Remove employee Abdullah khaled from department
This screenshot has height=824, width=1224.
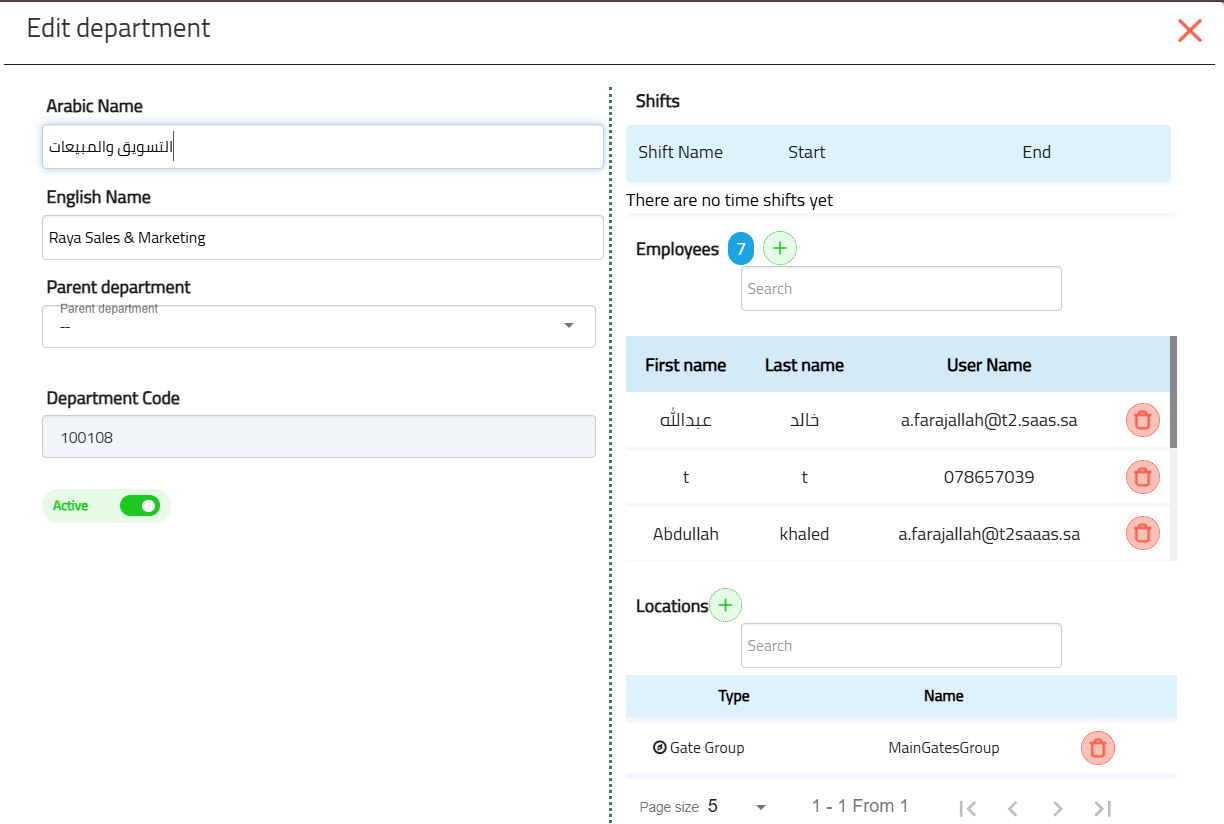[x=1142, y=534]
